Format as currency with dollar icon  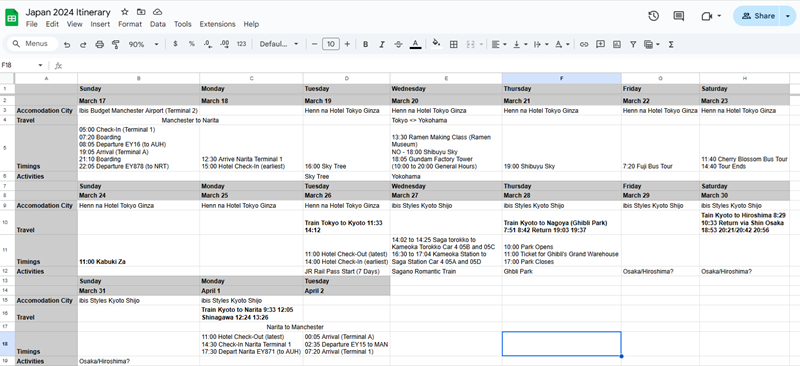click(x=176, y=44)
